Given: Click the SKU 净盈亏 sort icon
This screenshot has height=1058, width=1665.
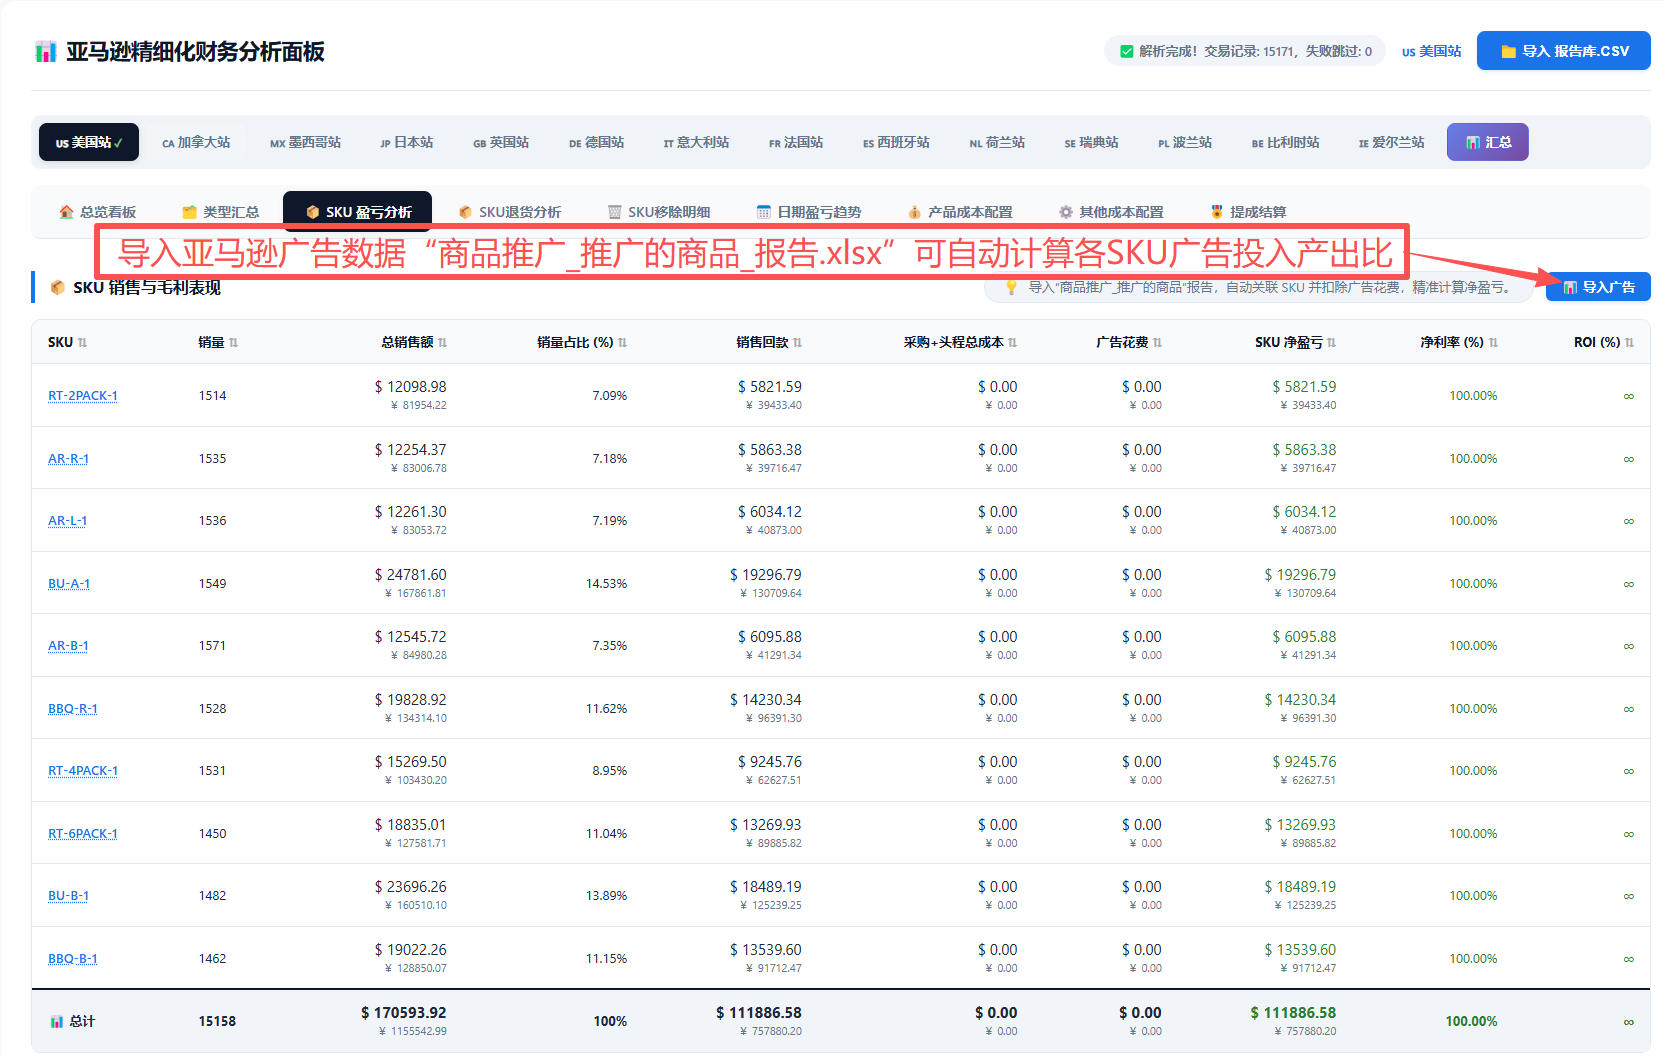Looking at the screenshot, I should [x=1331, y=343].
